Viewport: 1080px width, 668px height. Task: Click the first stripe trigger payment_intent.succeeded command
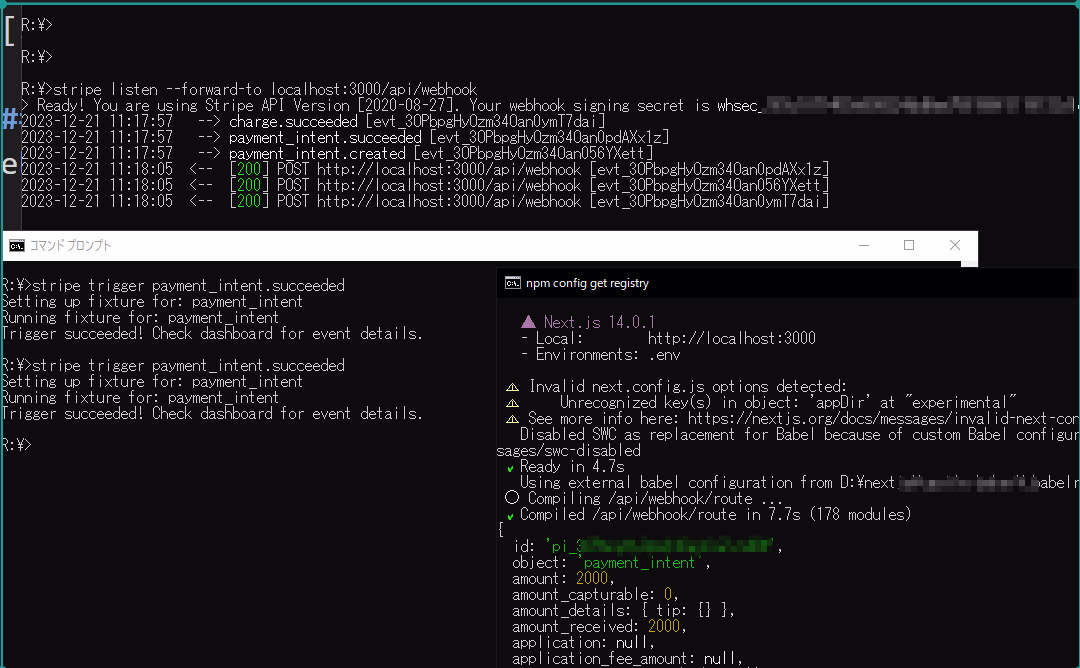click(173, 286)
